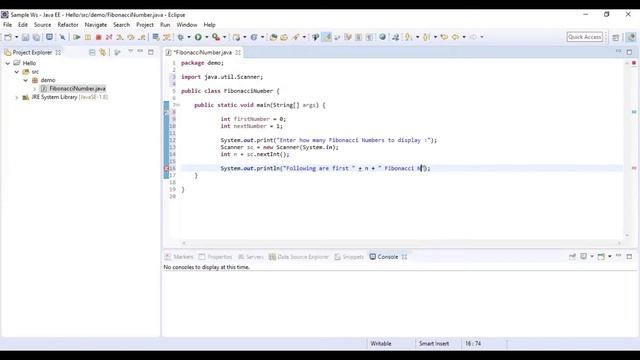Open Project Explorer View Menu triangle
Image resolution: width=640 pixels, height=360 pixels.
(x=131, y=51)
